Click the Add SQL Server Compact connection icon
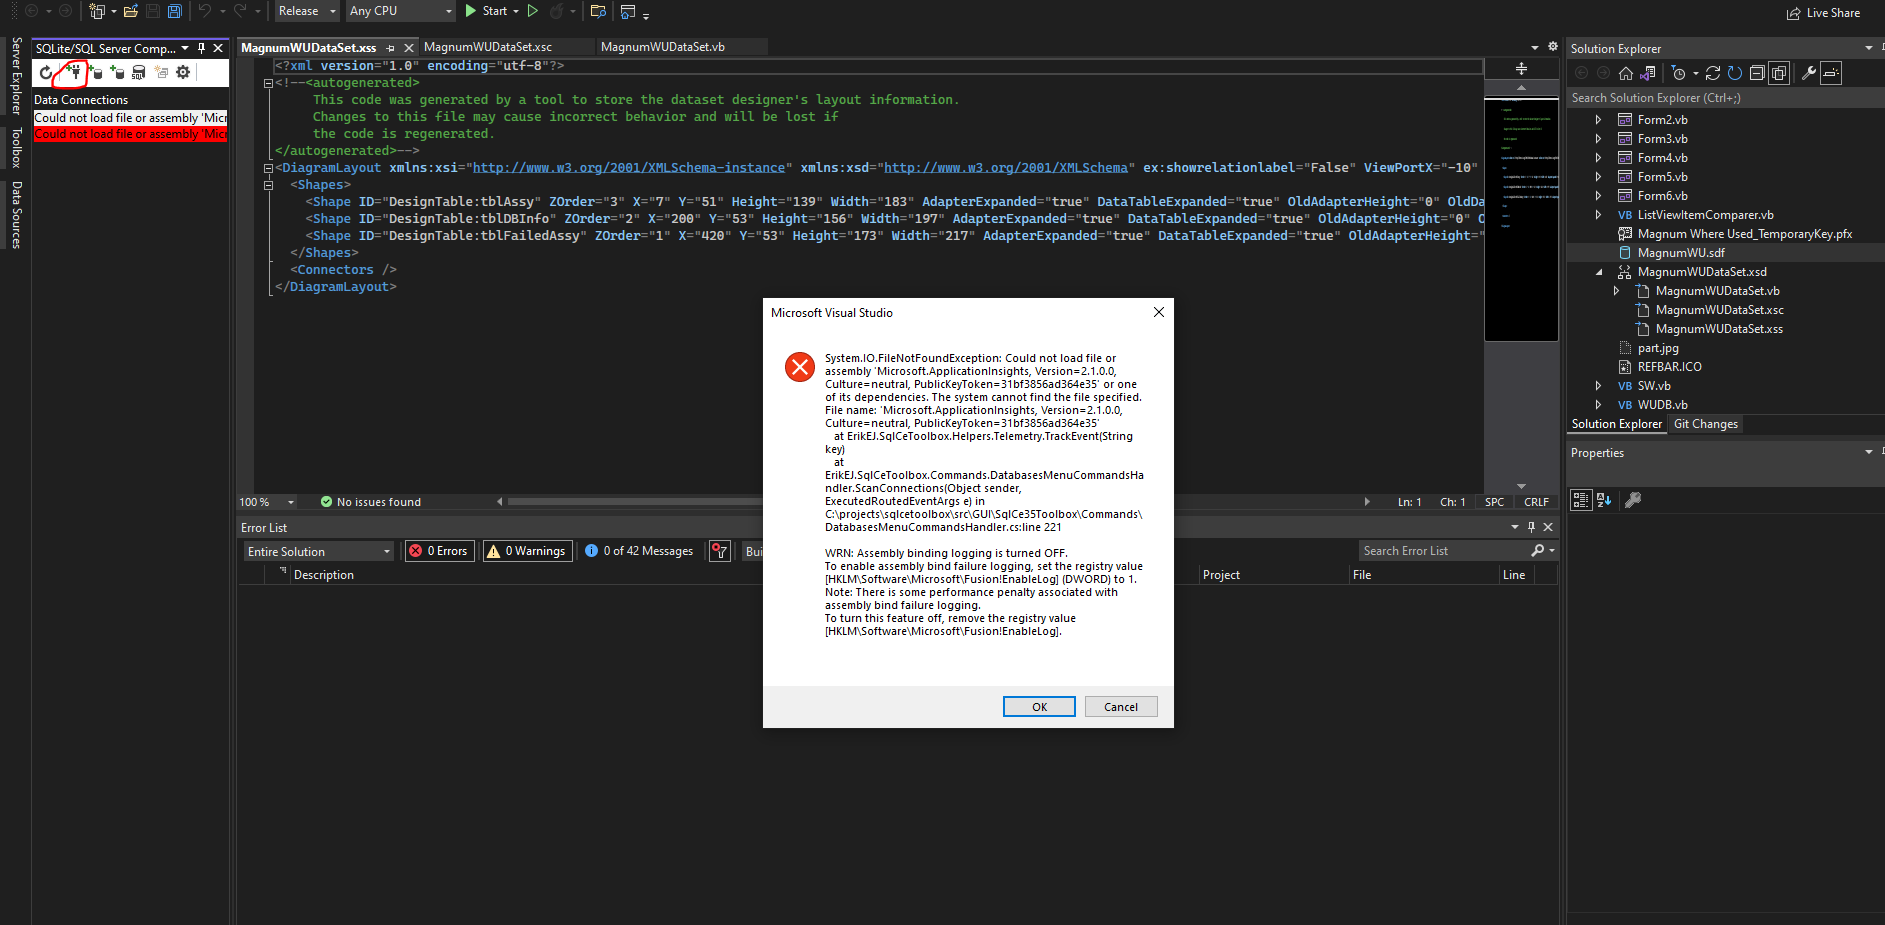 75,72
